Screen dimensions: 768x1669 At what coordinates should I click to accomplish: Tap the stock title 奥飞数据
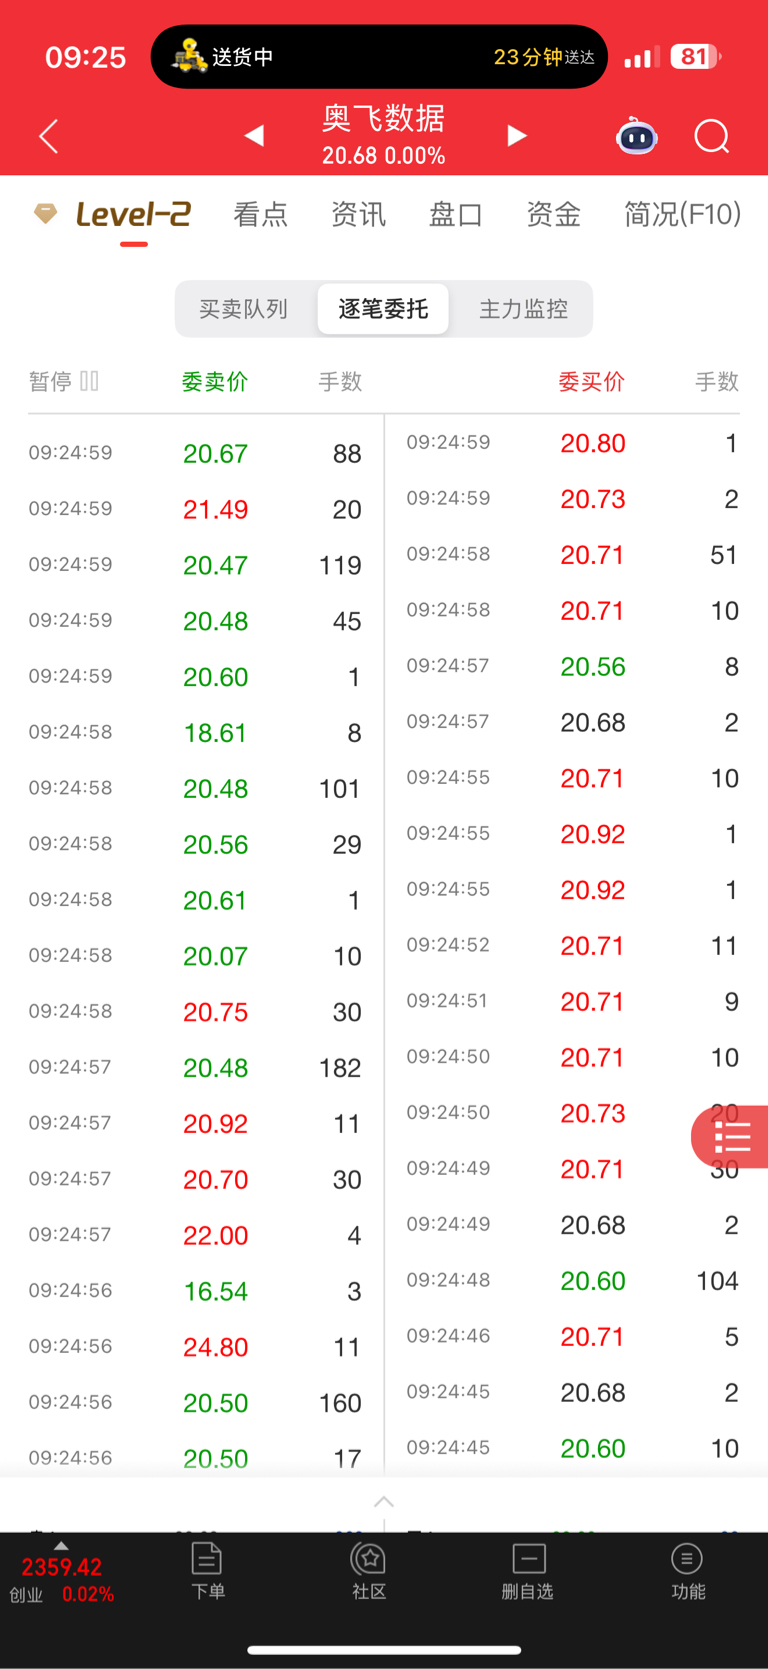(383, 118)
